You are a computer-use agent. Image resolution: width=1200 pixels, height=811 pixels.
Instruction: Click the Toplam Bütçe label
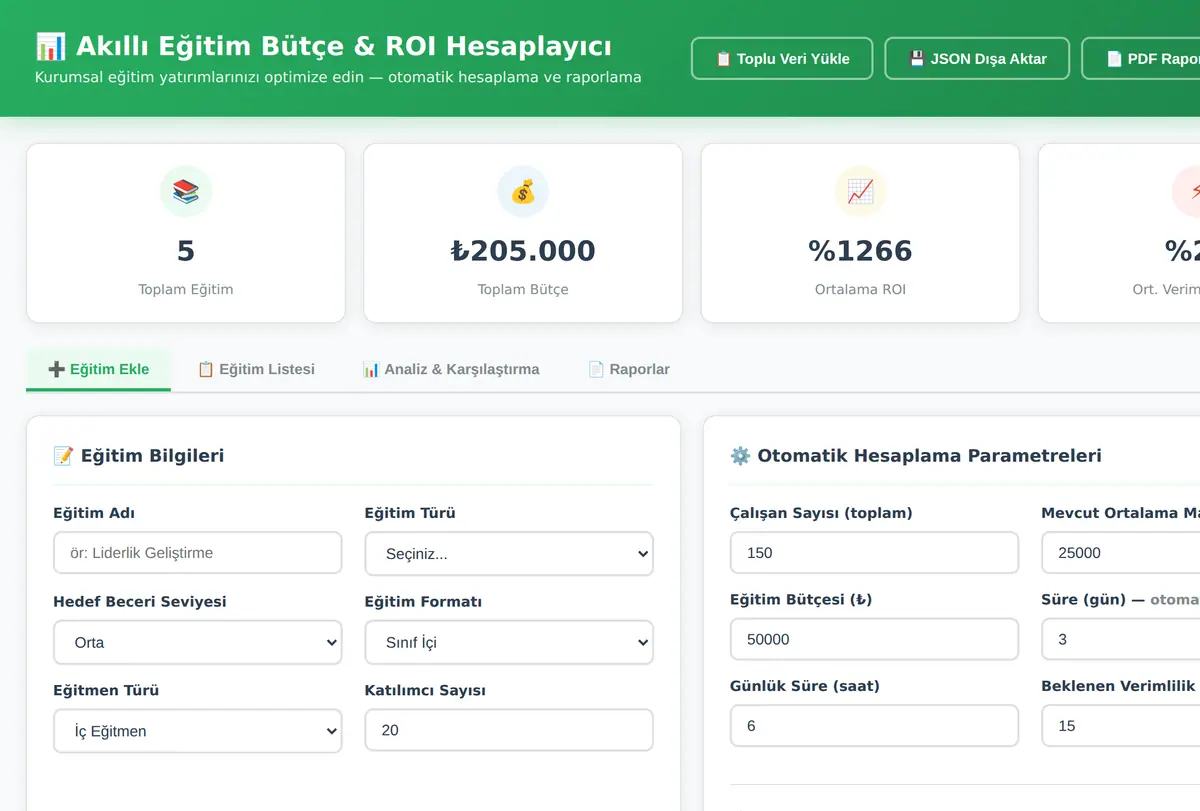(523, 289)
